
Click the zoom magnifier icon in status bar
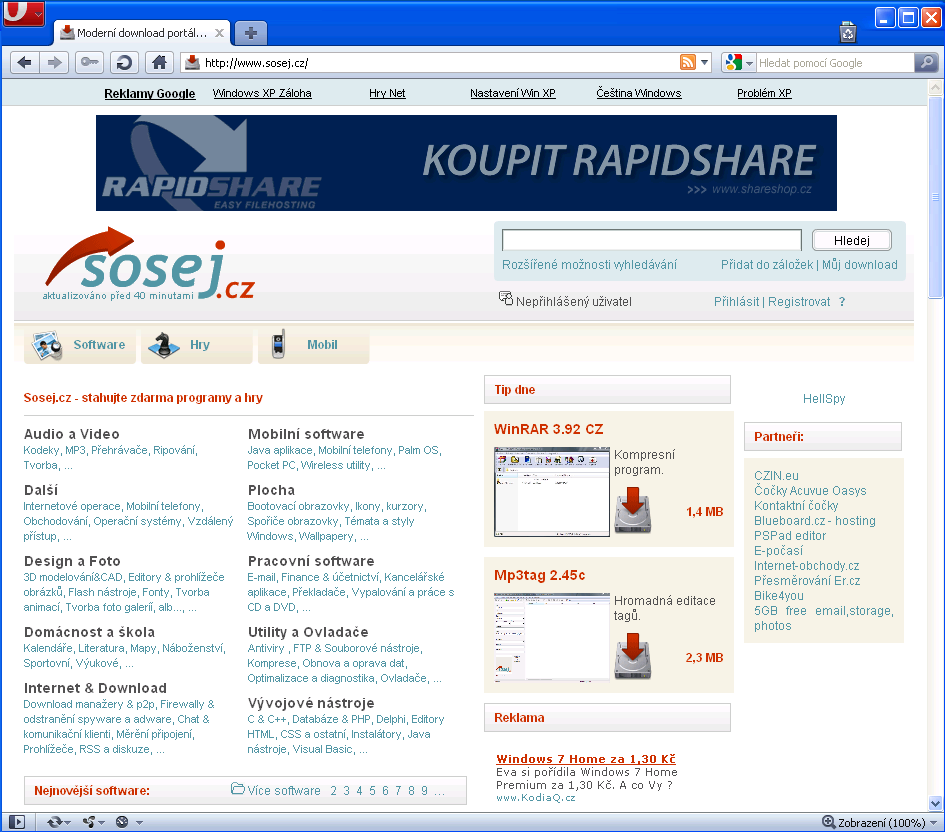pyautogui.click(x=829, y=822)
